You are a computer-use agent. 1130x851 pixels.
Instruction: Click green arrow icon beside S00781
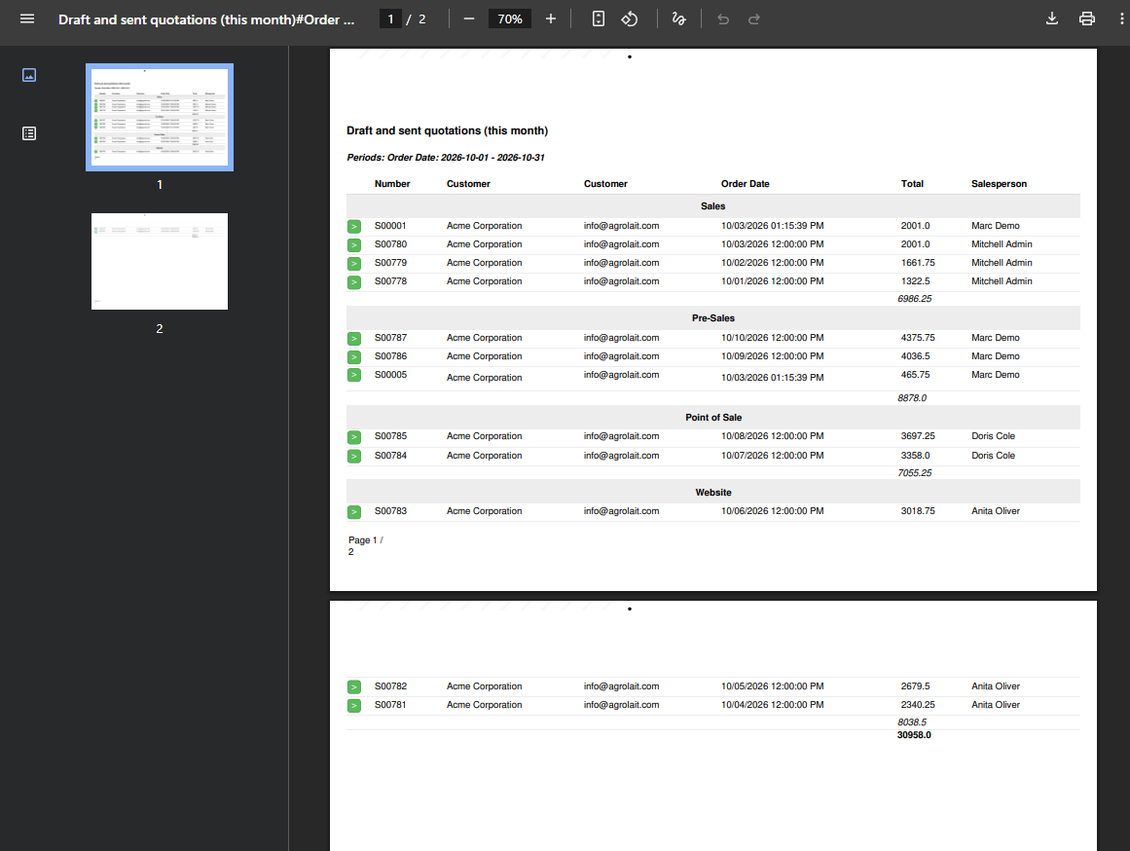[354, 705]
